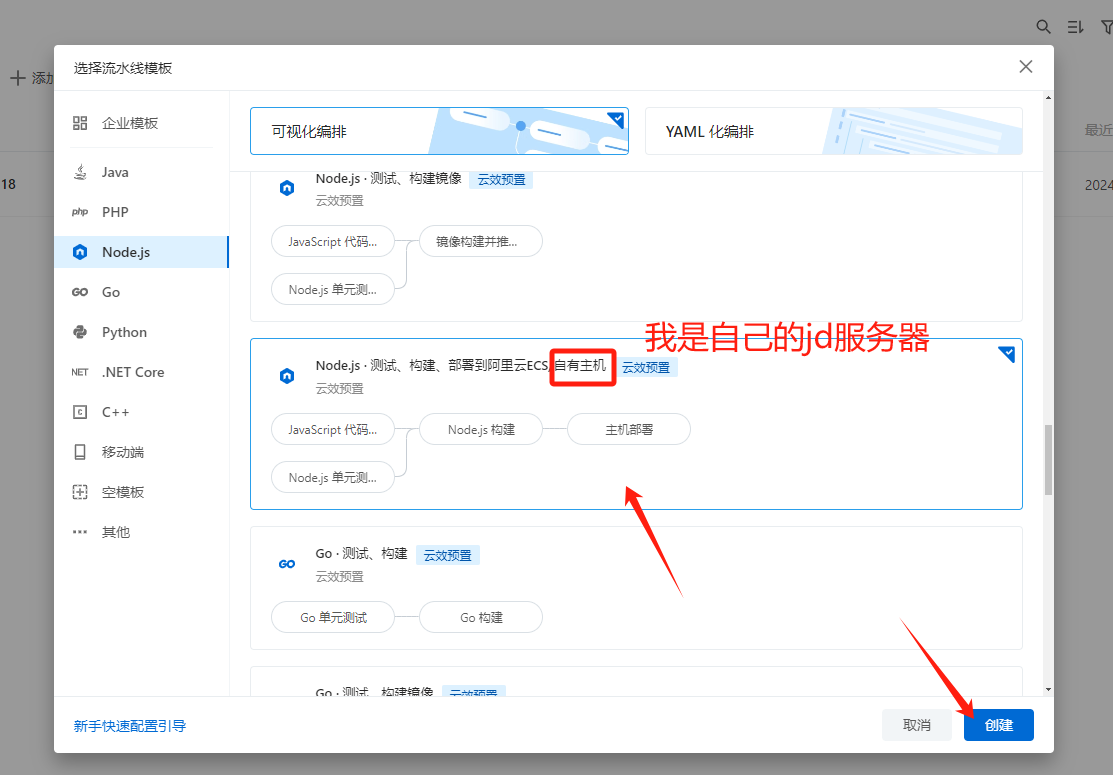Click the 创建 button

[x=998, y=725]
